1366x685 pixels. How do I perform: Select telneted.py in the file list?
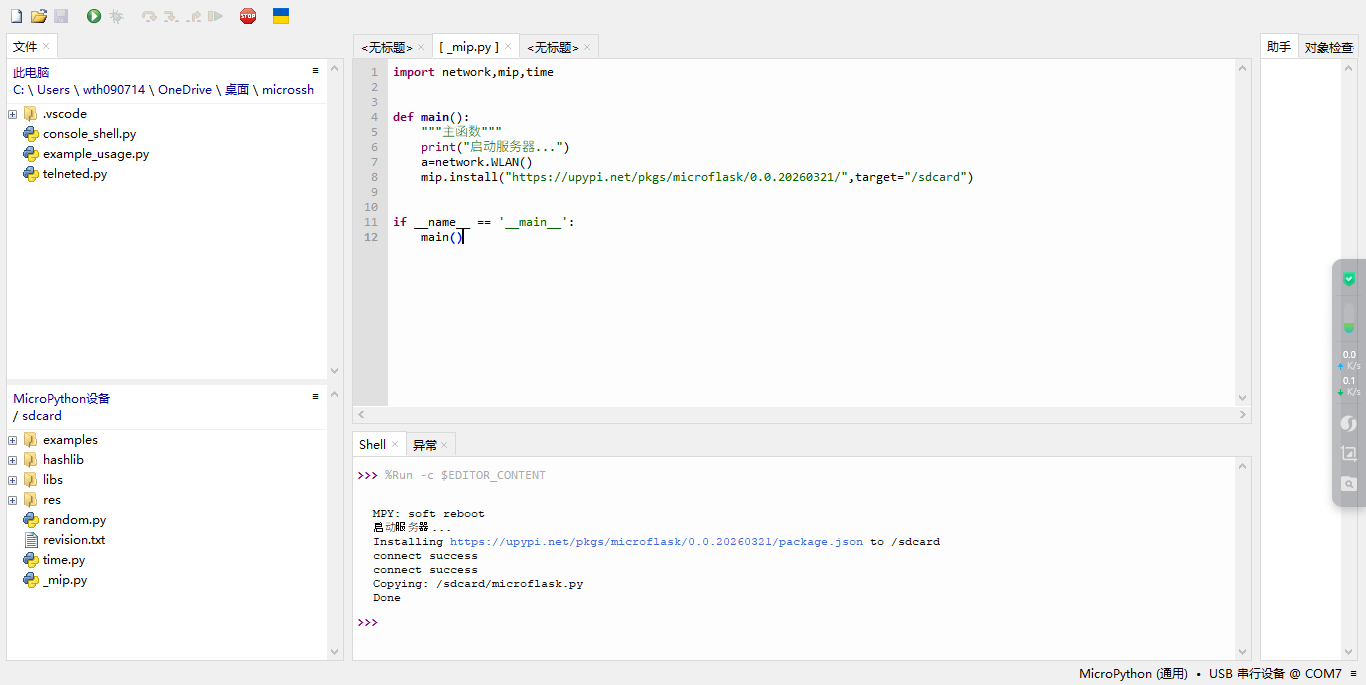pos(74,174)
